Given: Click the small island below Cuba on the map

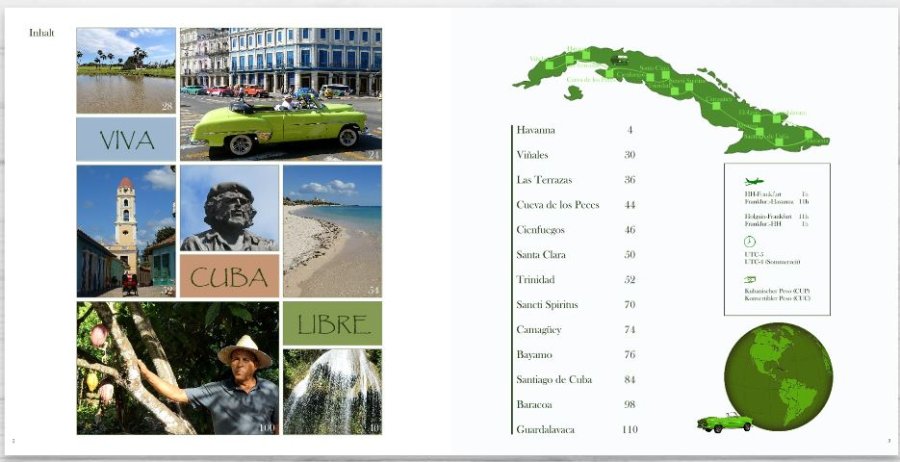Looking at the screenshot, I should 573,93.
